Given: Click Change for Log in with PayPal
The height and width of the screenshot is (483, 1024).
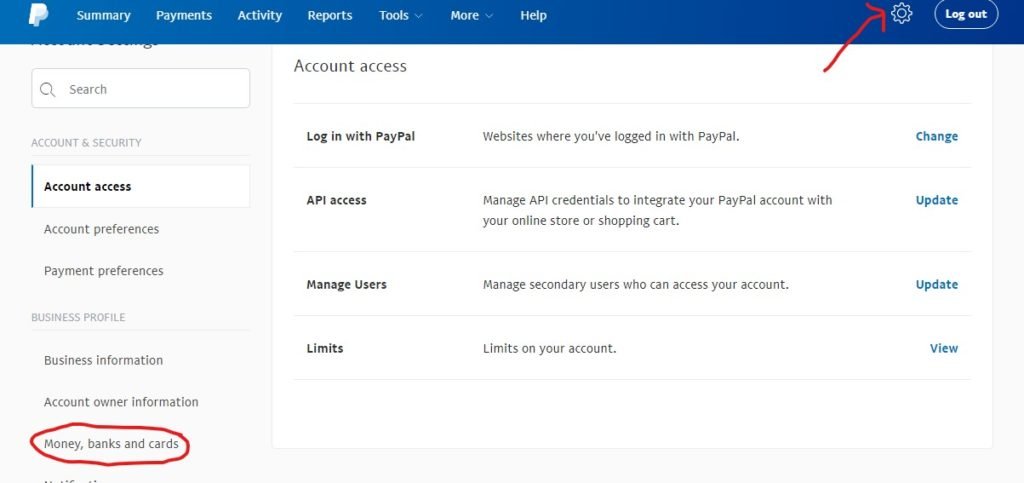Looking at the screenshot, I should pos(936,136).
